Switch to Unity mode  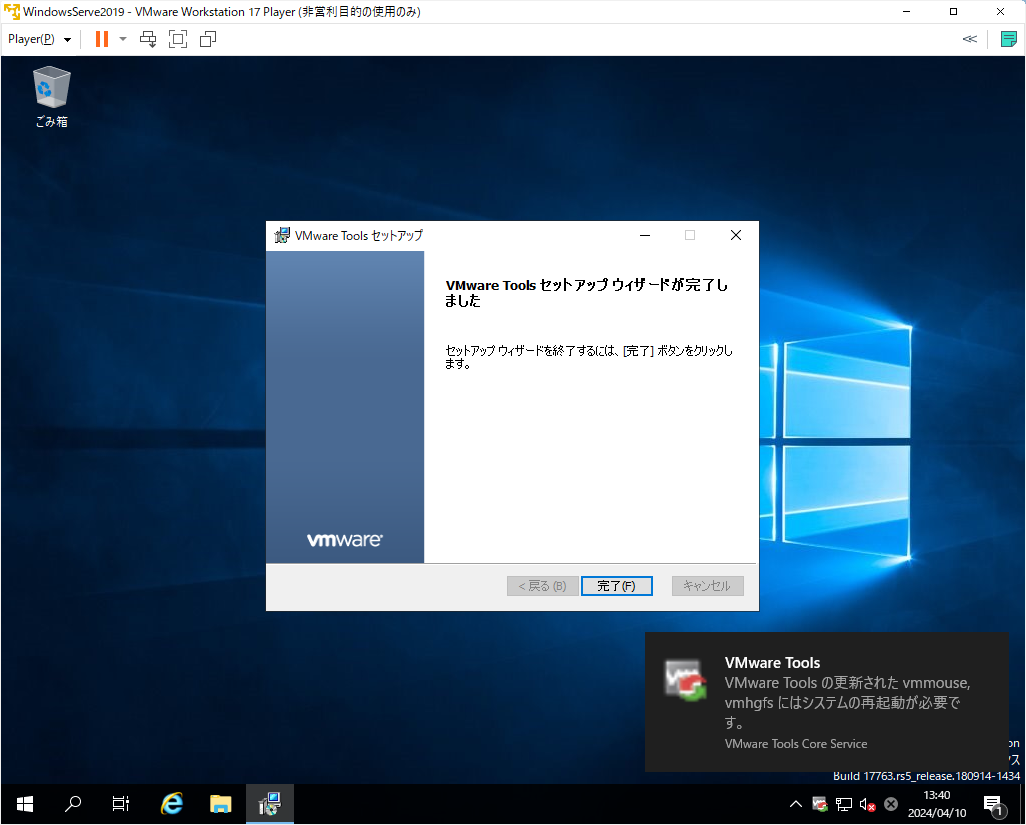coord(208,39)
